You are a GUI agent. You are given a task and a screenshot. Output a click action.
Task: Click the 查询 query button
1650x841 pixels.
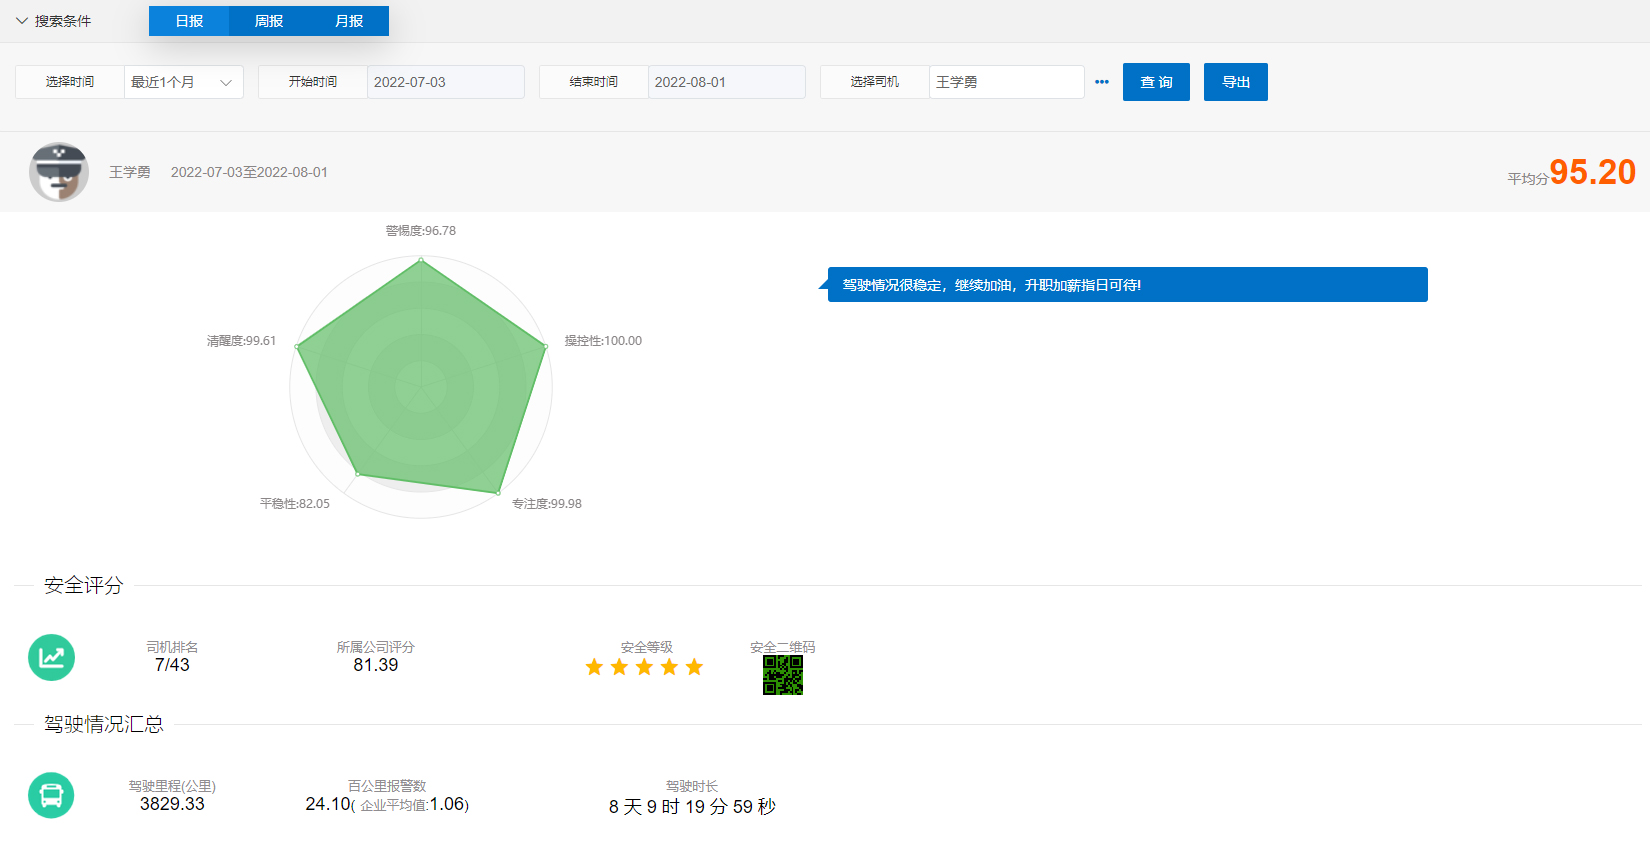(x=1156, y=82)
